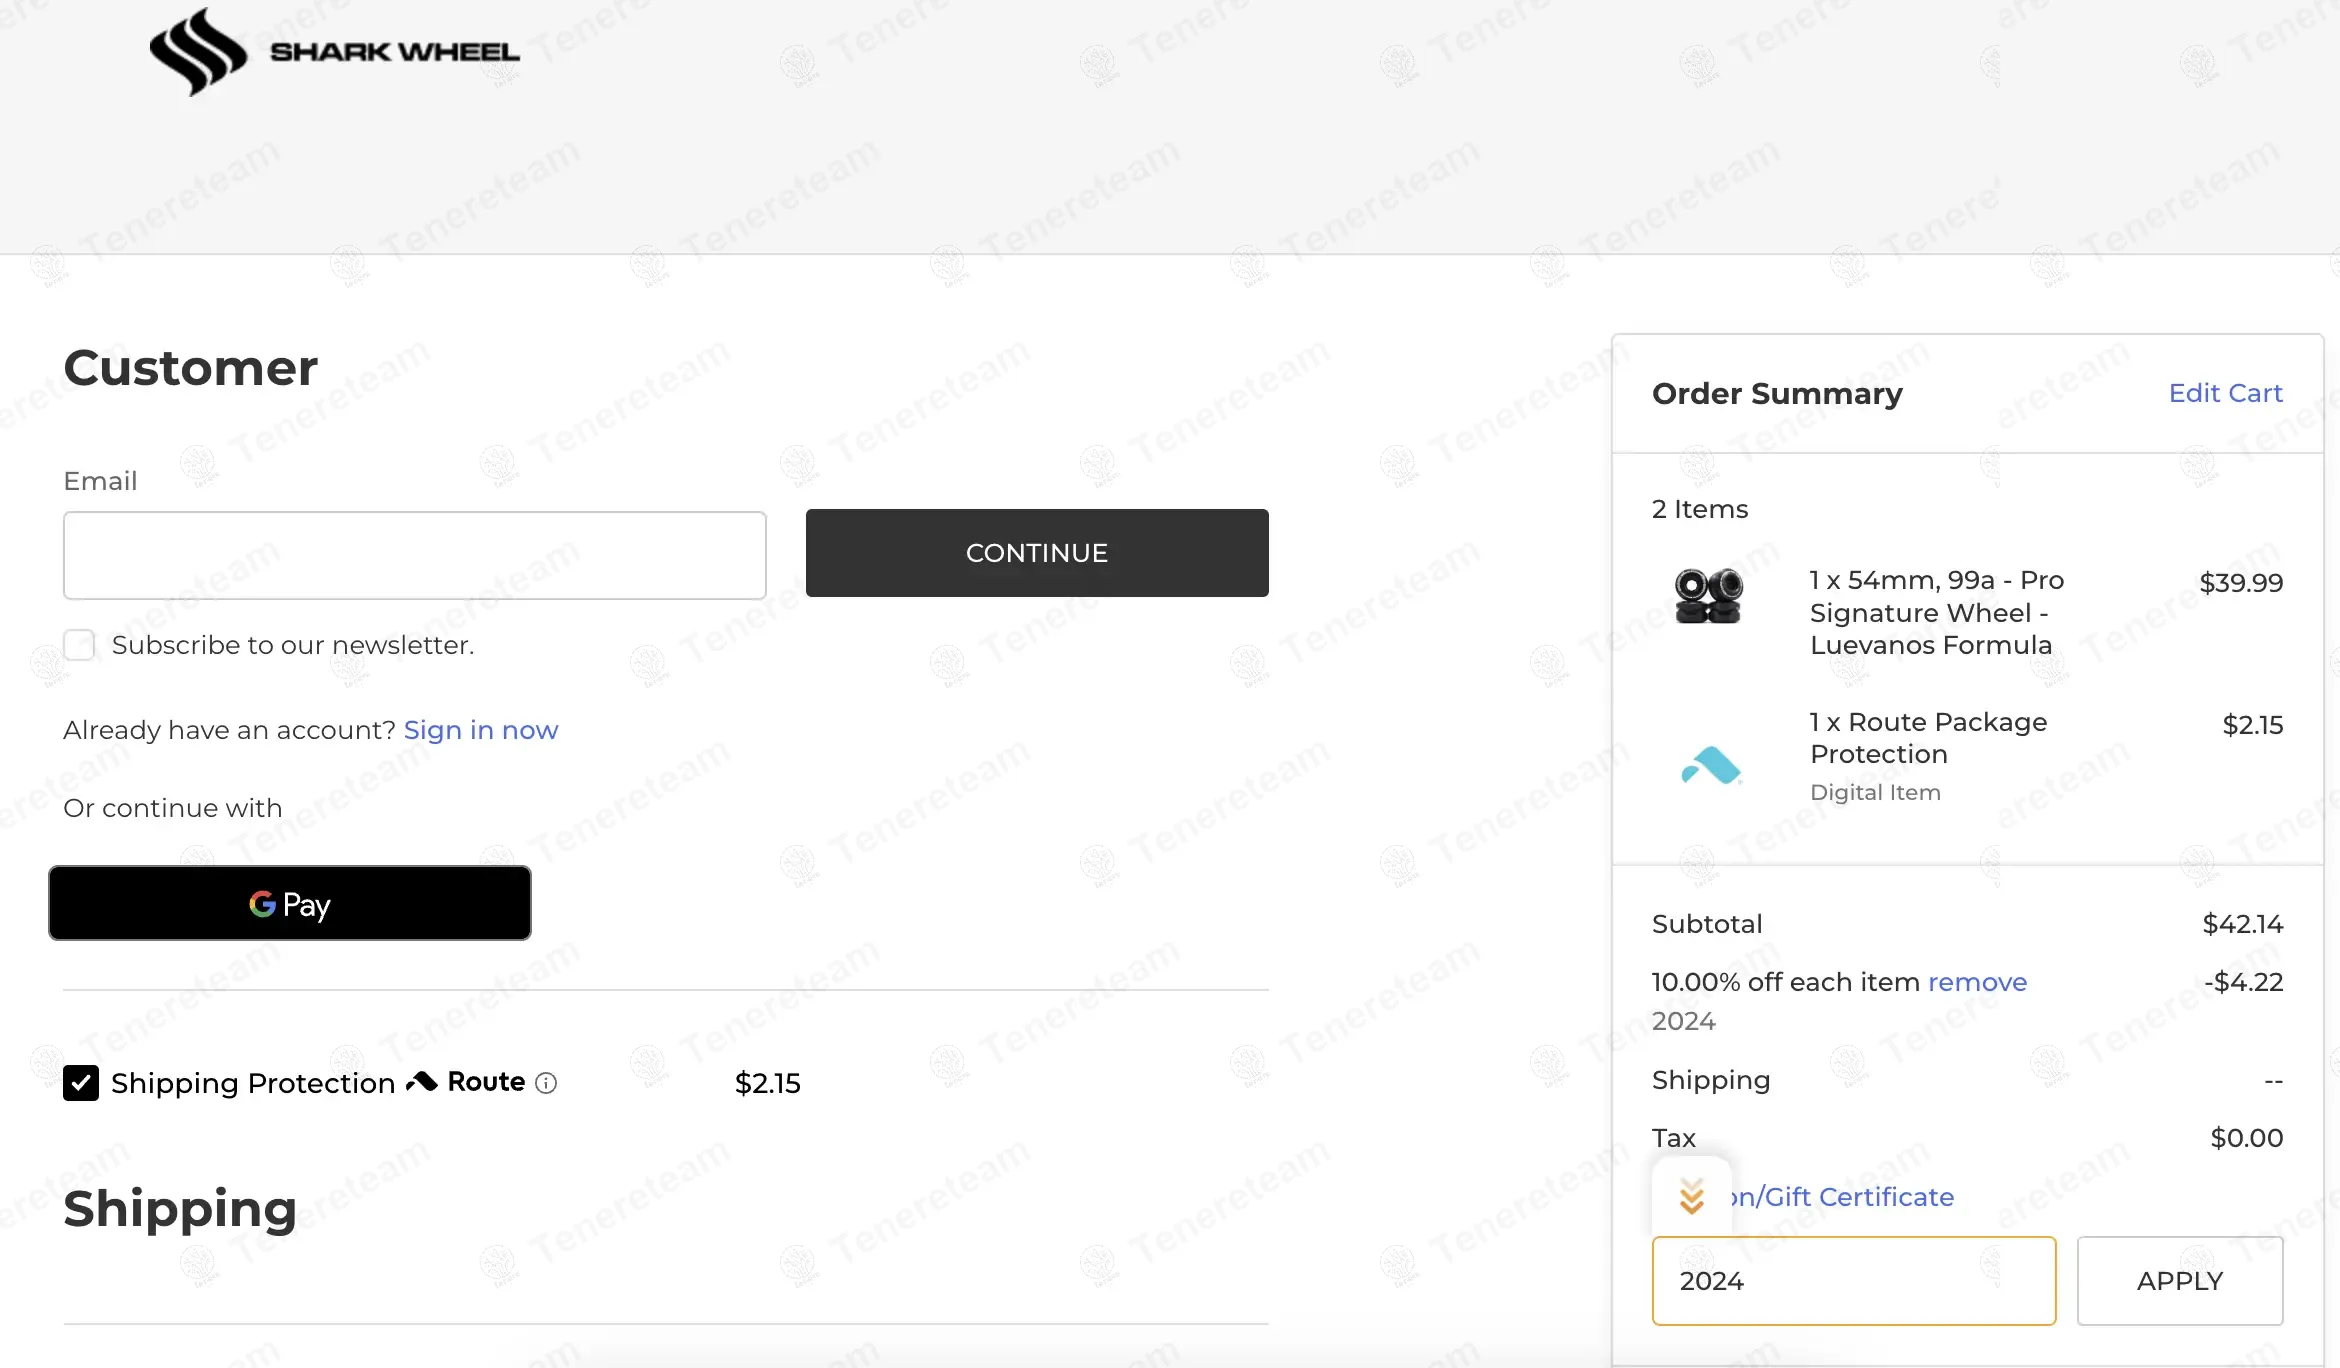Click the coupon code field containing 2024
The image size is (2340, 1368).
tap(1853, 1281)
